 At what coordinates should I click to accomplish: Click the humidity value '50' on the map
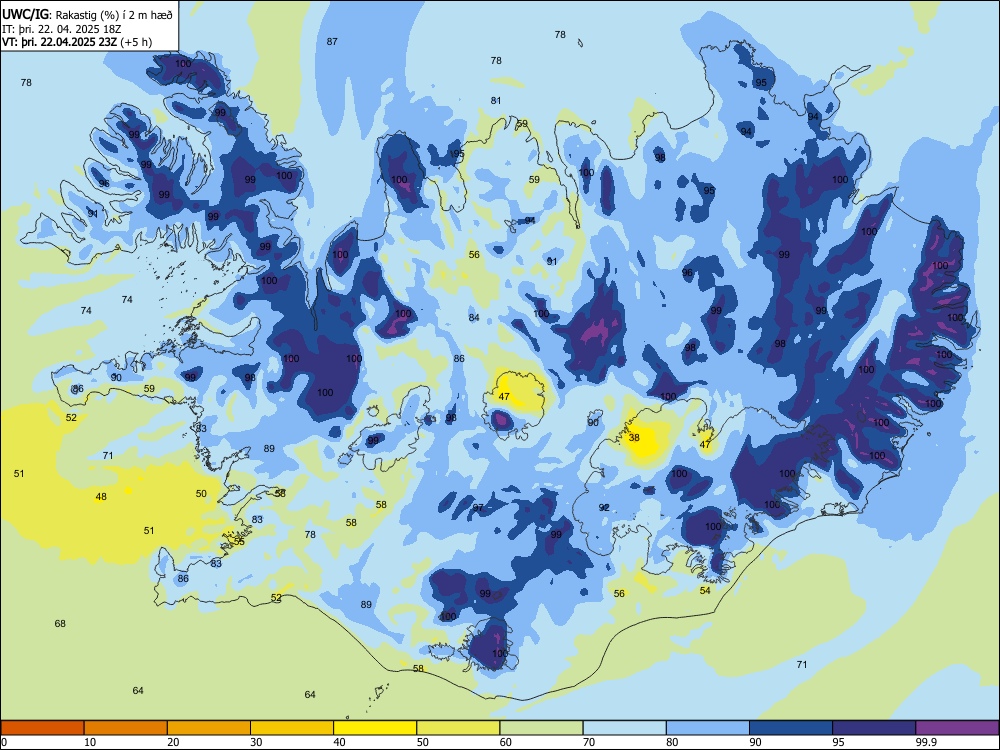pyautogui.click(x=201, y=493)
